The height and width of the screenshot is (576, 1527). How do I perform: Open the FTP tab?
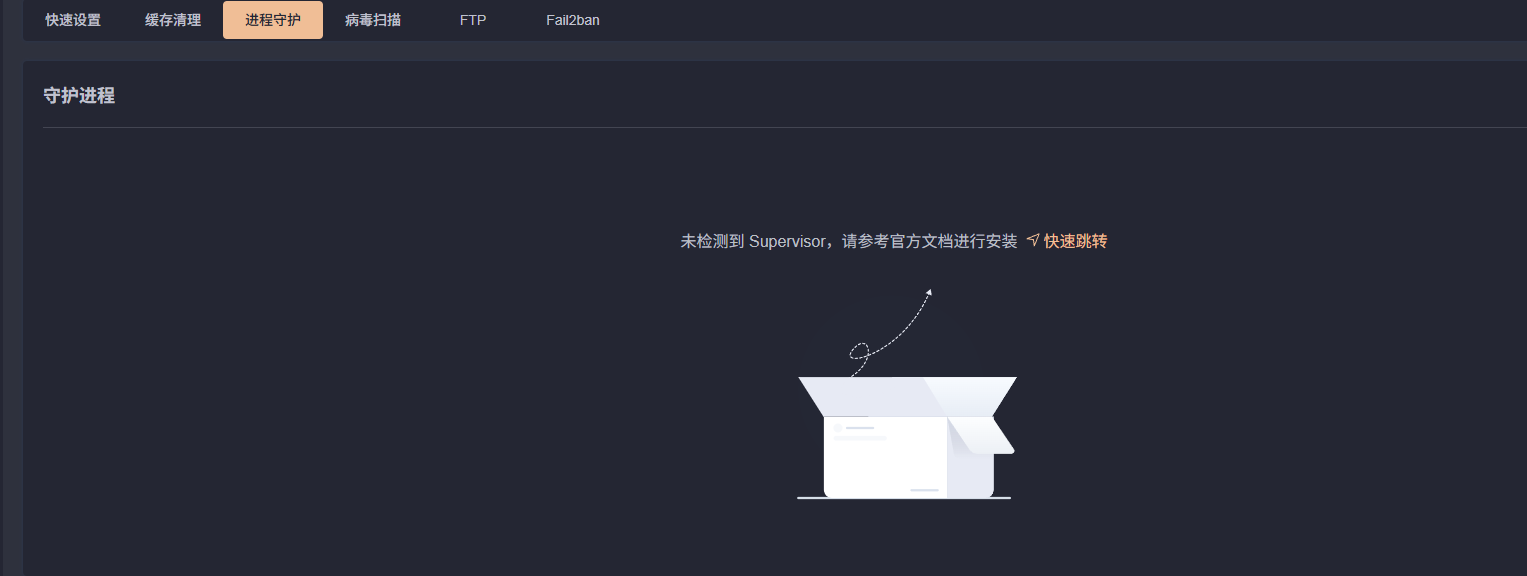[473, 20]
